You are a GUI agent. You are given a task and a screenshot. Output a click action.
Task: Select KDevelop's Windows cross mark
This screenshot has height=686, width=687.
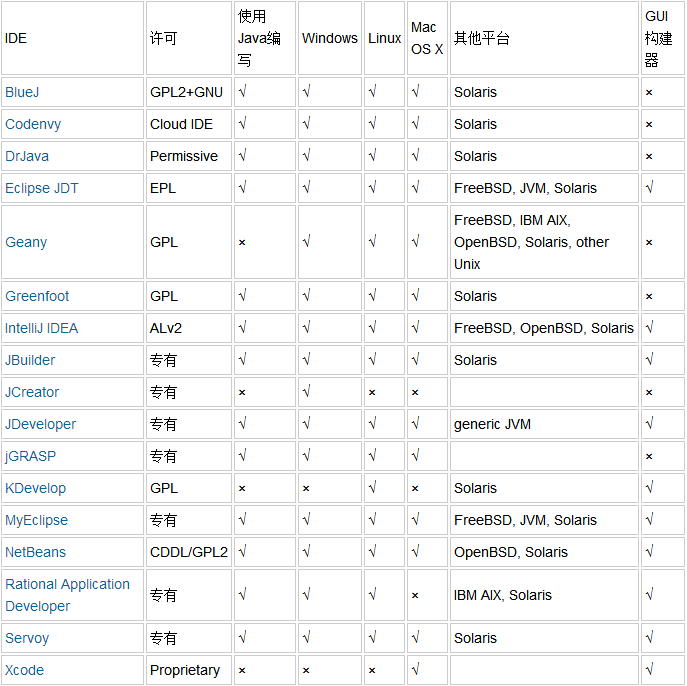(x=306, y=488)
